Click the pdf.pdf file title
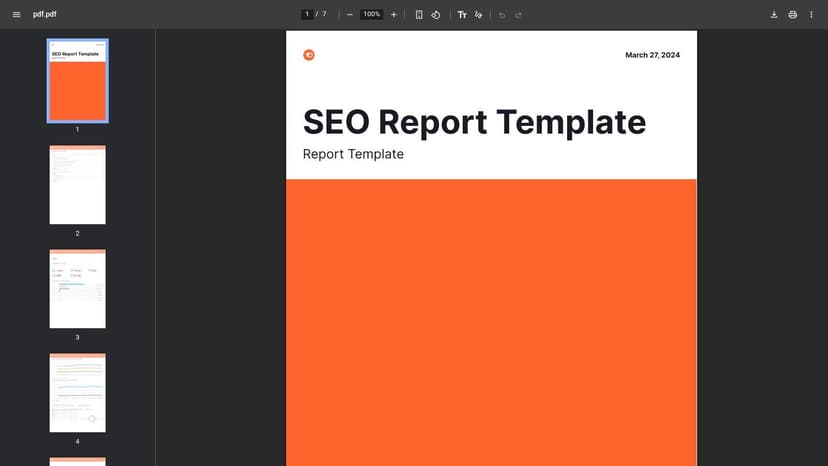The image size is (828, 466). pos(44,14)
